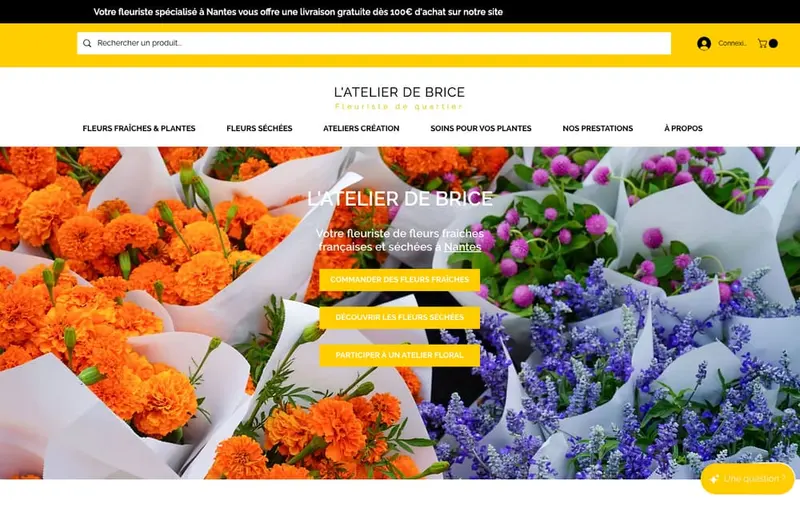This screenshot has width=800, height=512.
Task: Select Soins pour vos plantes menu
Action: (x=481, y=129)
